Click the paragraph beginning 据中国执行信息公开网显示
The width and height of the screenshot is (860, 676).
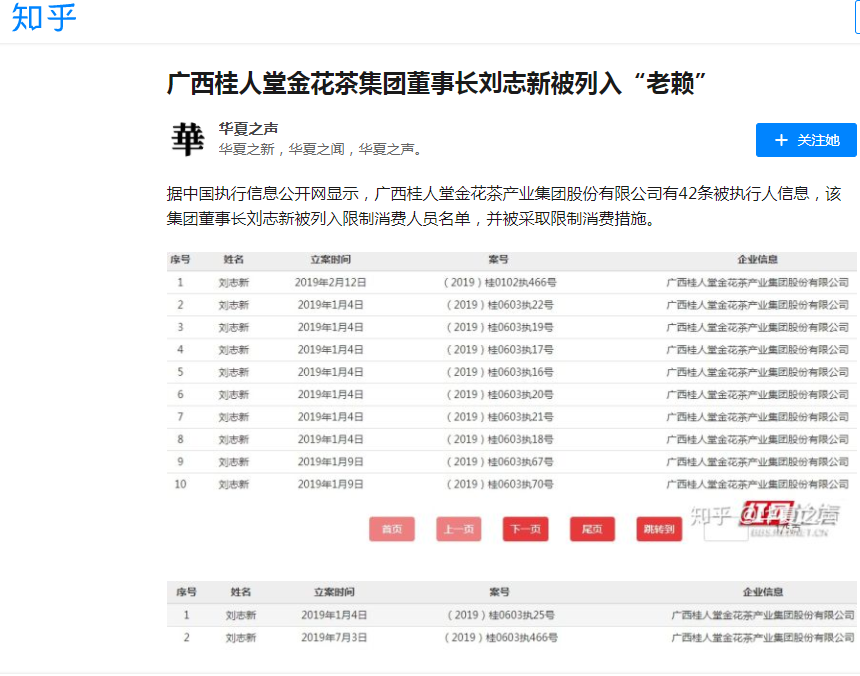(503, 206)
